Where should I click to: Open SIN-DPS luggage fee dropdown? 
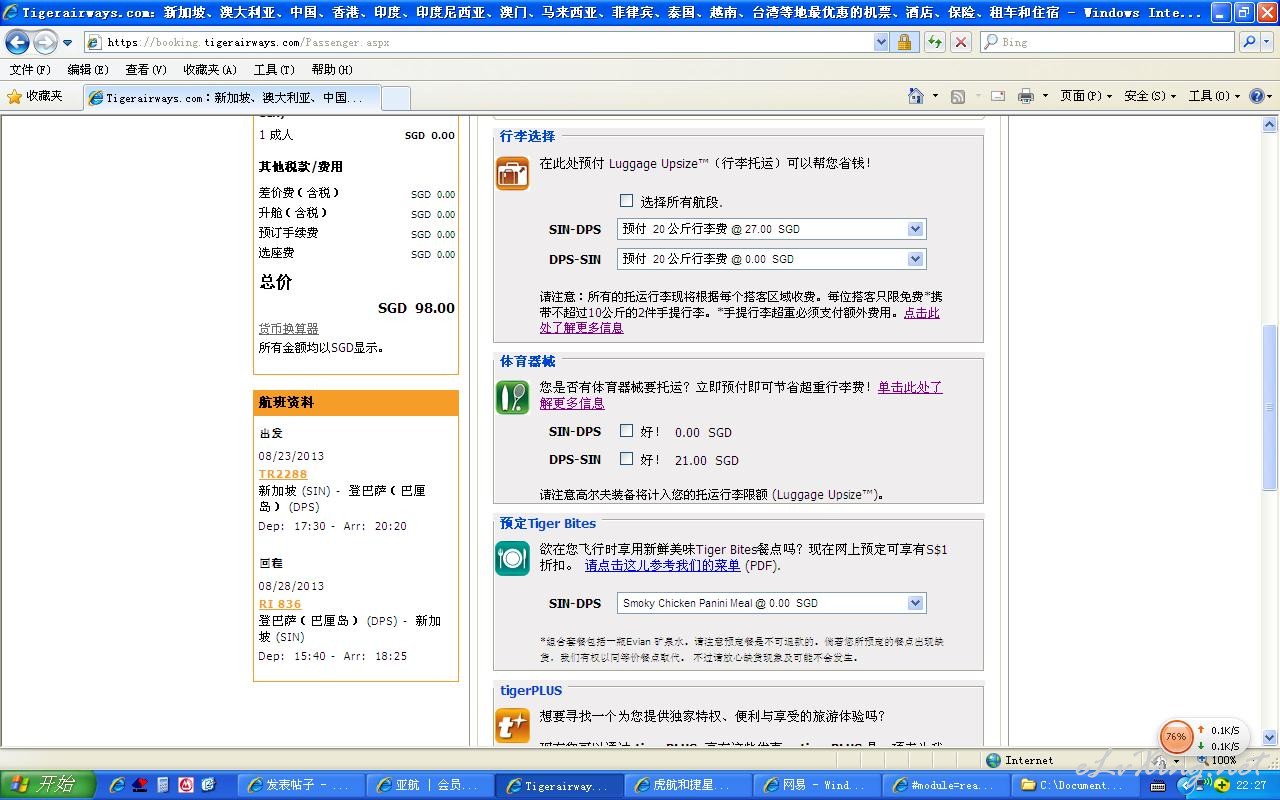tap(771, 229)
